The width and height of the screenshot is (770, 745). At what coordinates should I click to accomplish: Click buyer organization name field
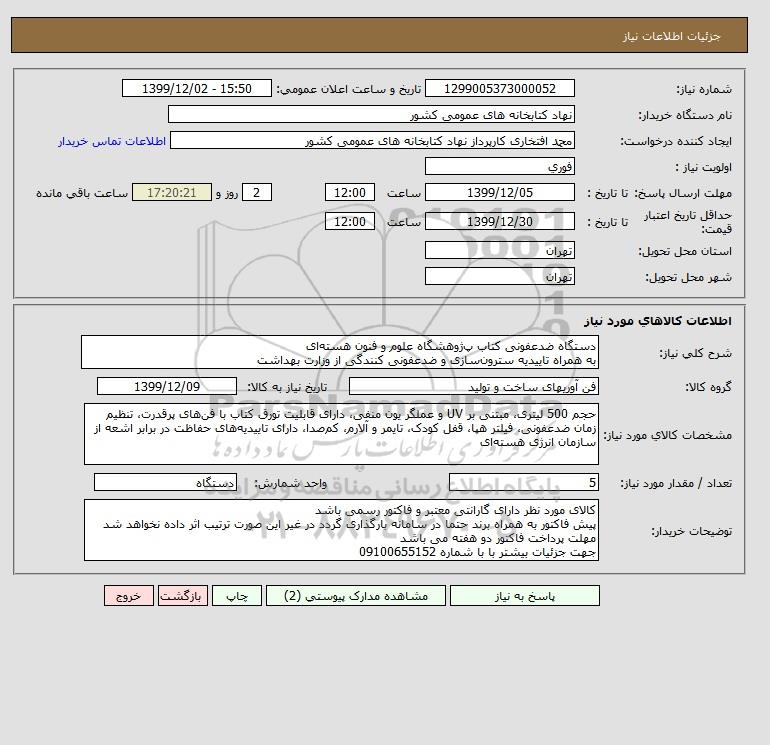[x=371, y=114]
